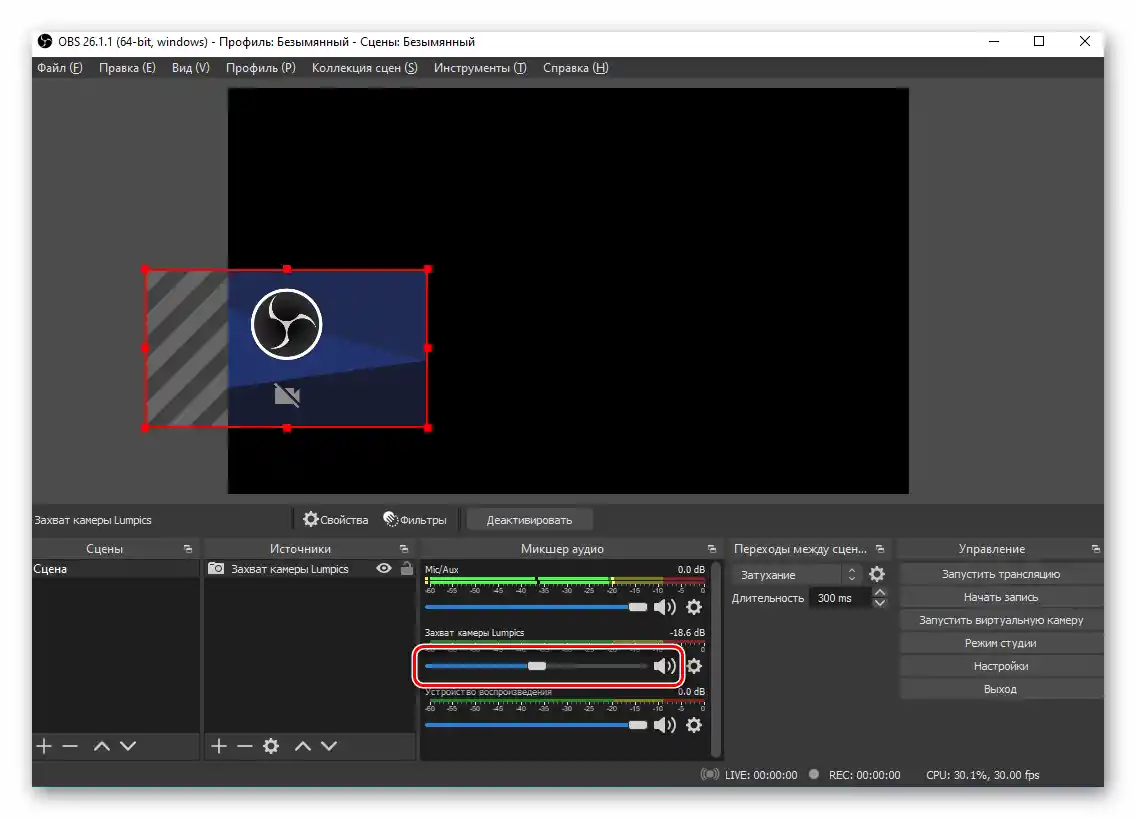Undock the Источники panel
This screenshot has width=1136, height=819.
[404, 549]
